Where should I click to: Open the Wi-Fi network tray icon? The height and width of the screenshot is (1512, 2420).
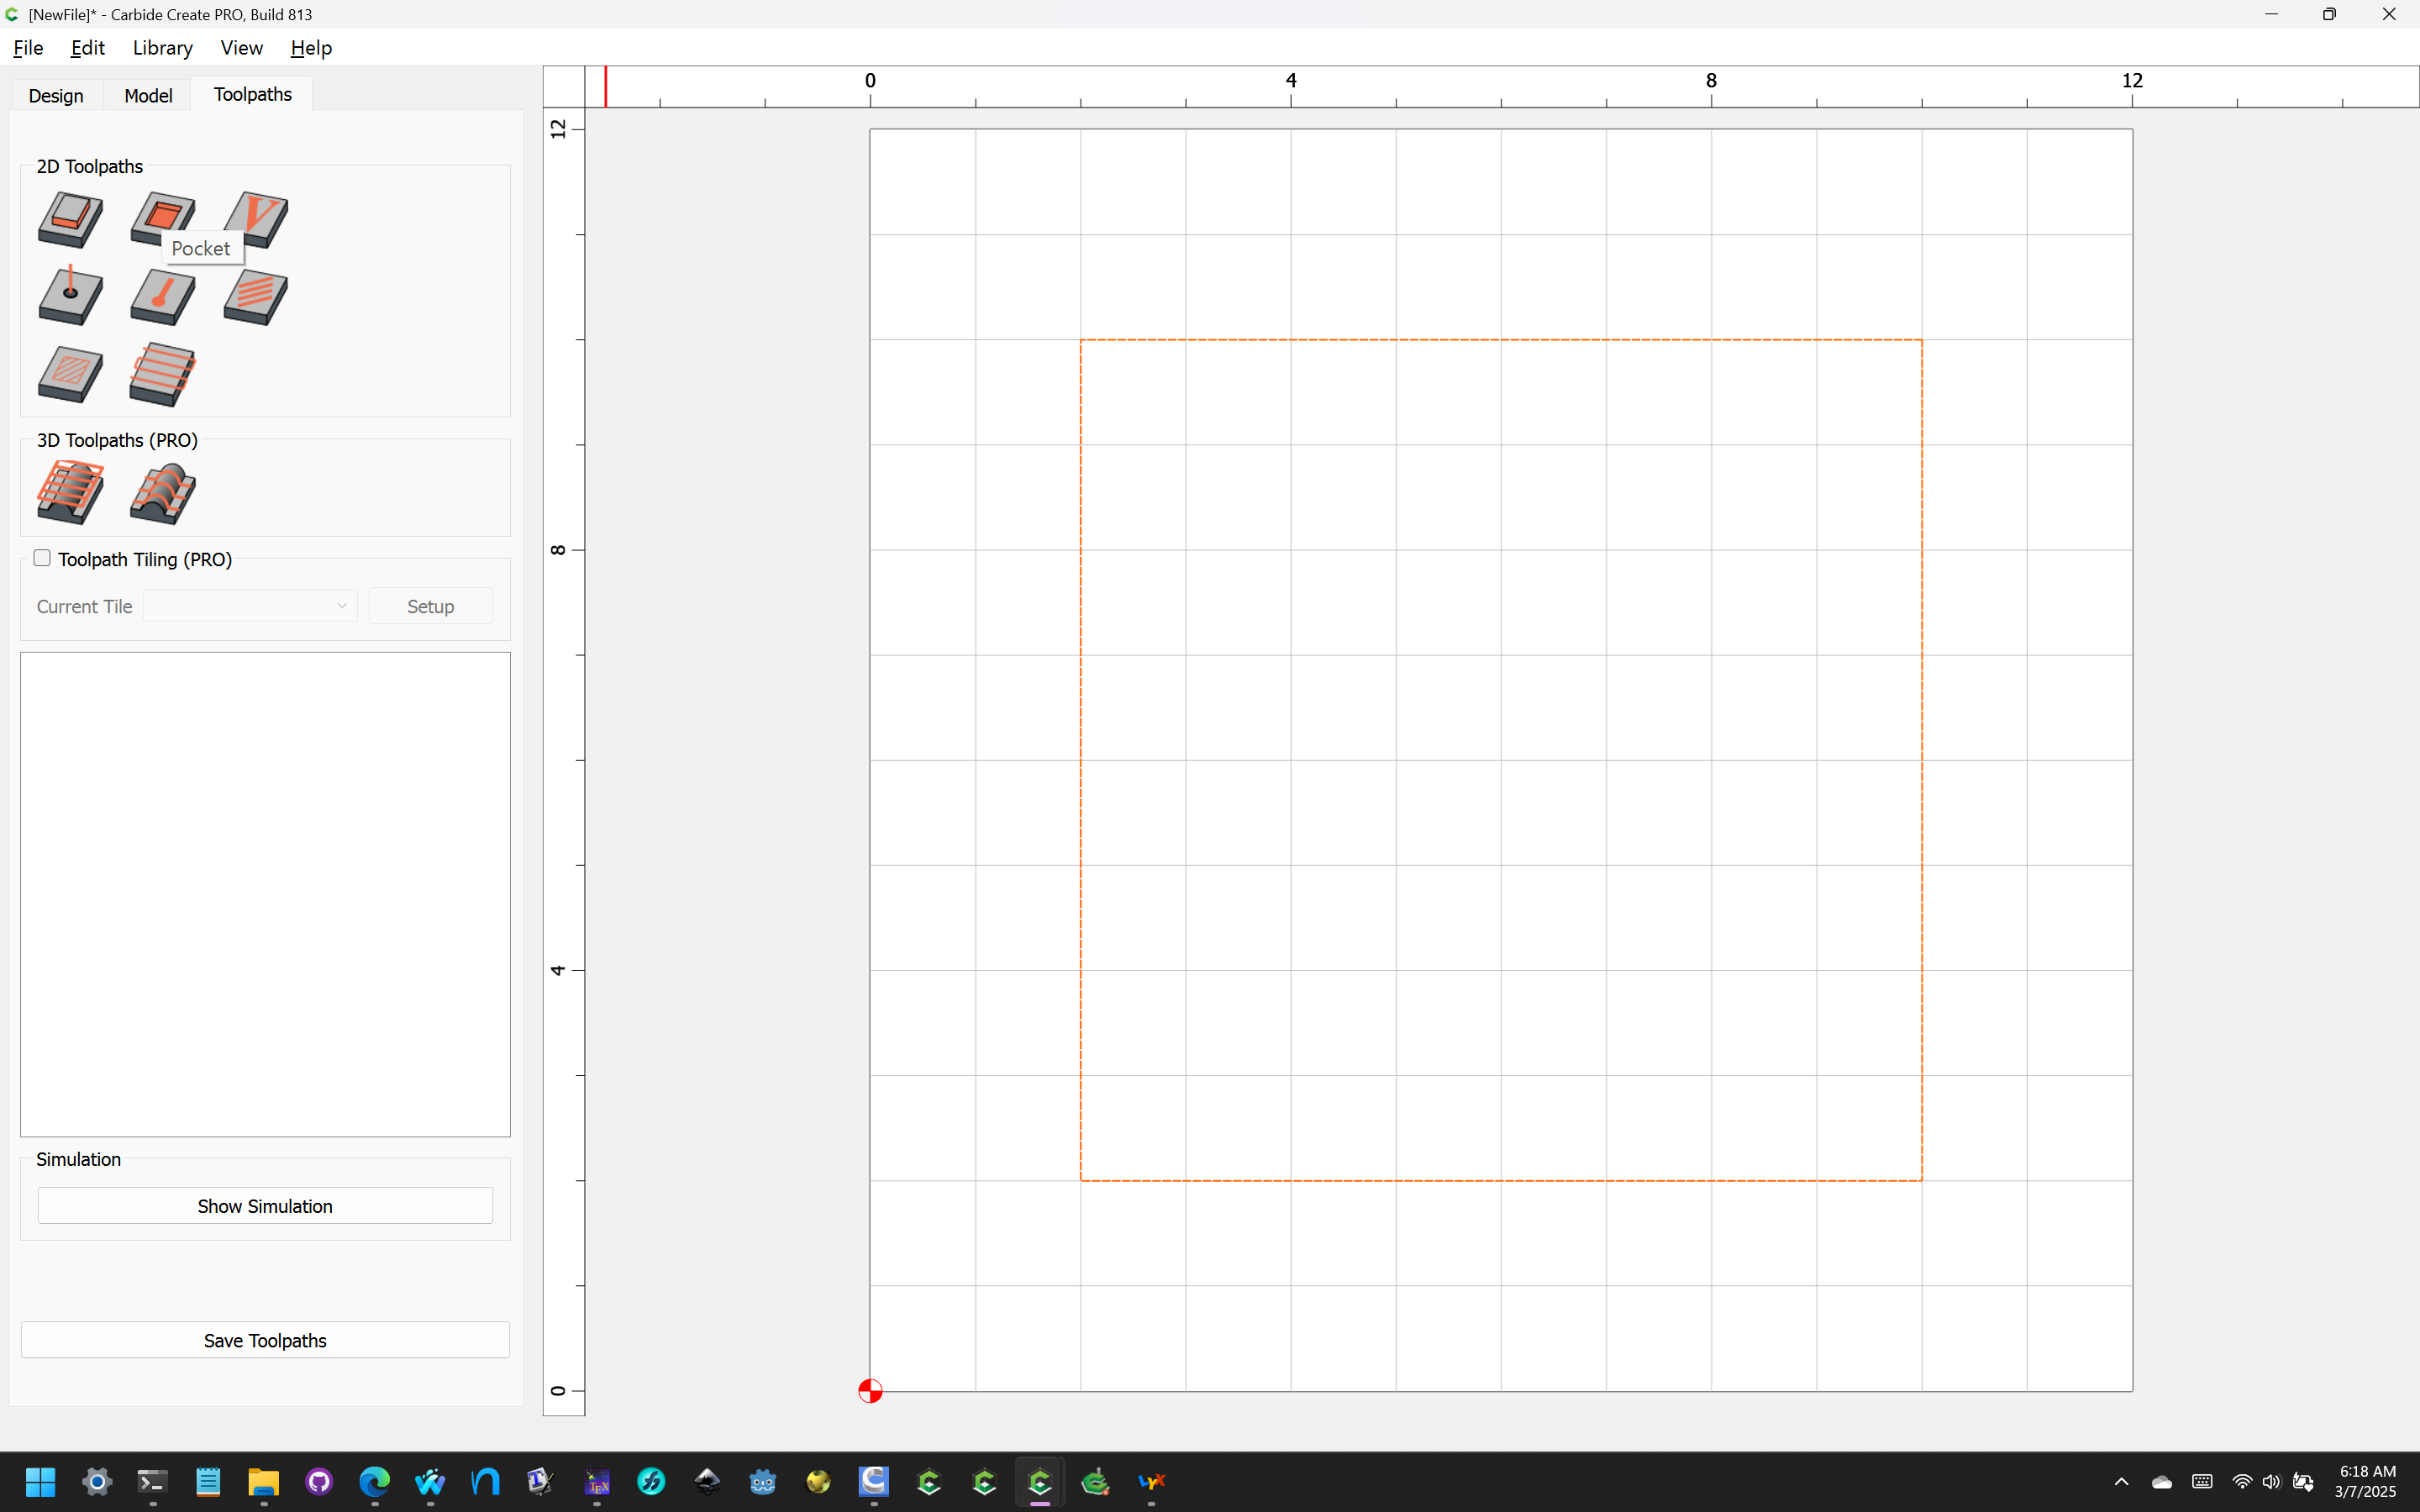2242,1481
